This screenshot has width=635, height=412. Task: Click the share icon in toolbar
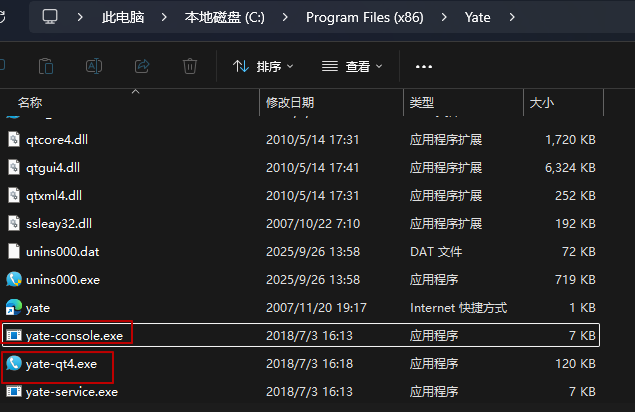coord(142,66)
